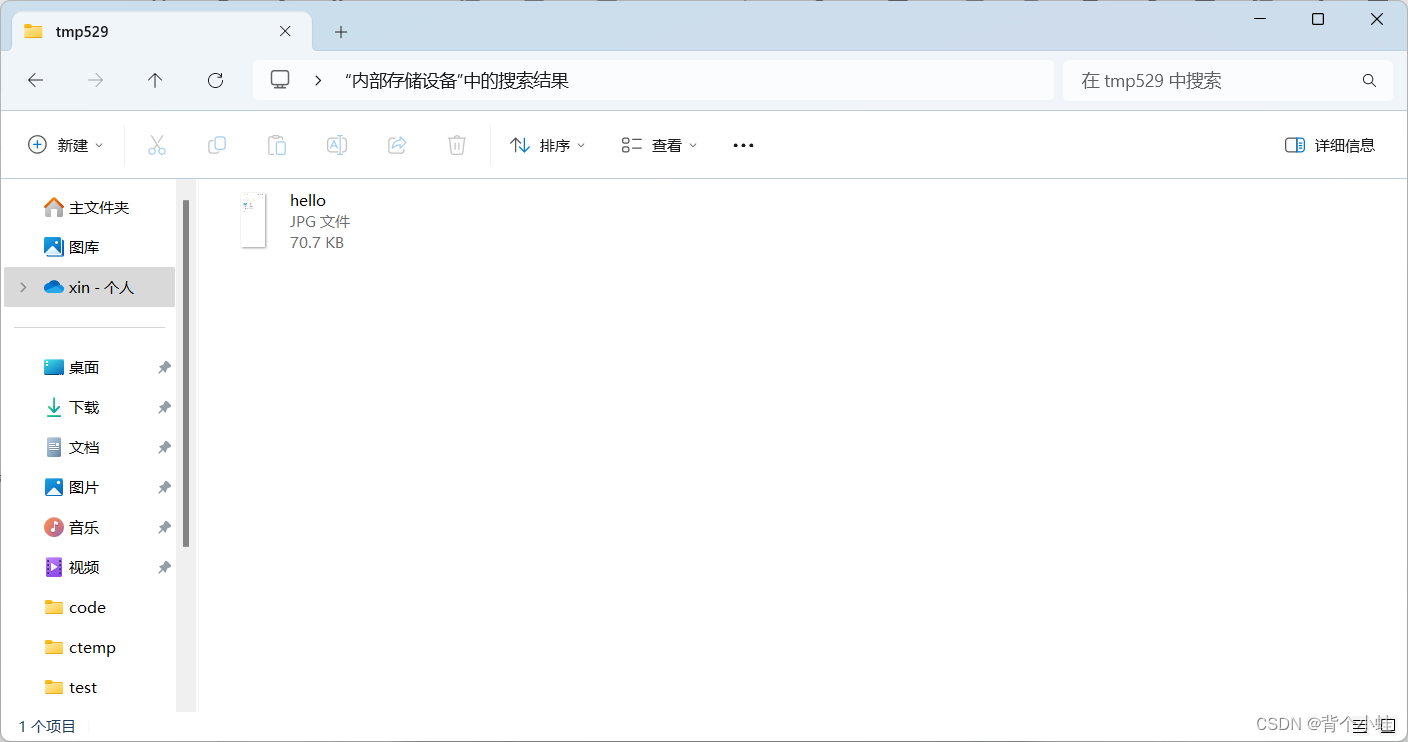1408x742 pixels.
Task: Click the Paste icon in the toolbar
Action: coord(277,145)
